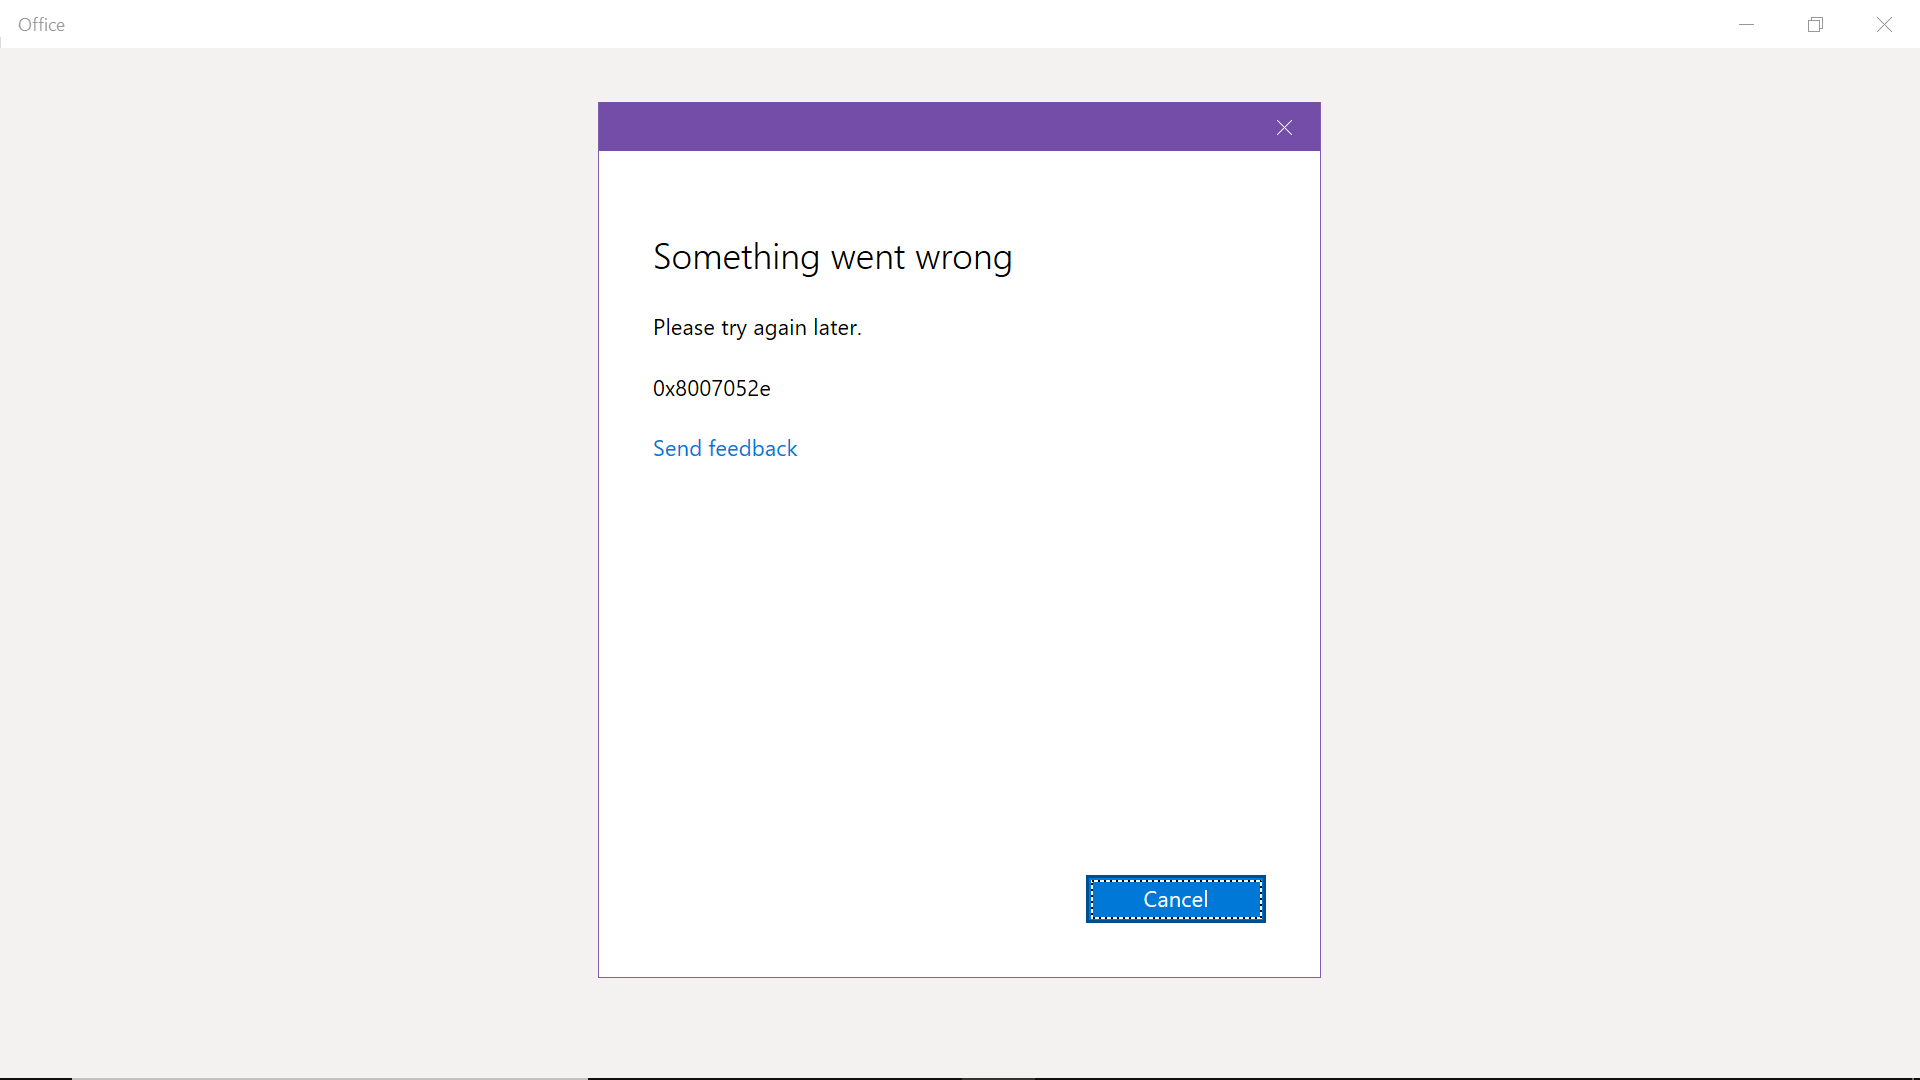The width and height of the screenshot is (1920, 1080).
Task: Select the error code 0x8007052e text
Action: click(711, 388)
